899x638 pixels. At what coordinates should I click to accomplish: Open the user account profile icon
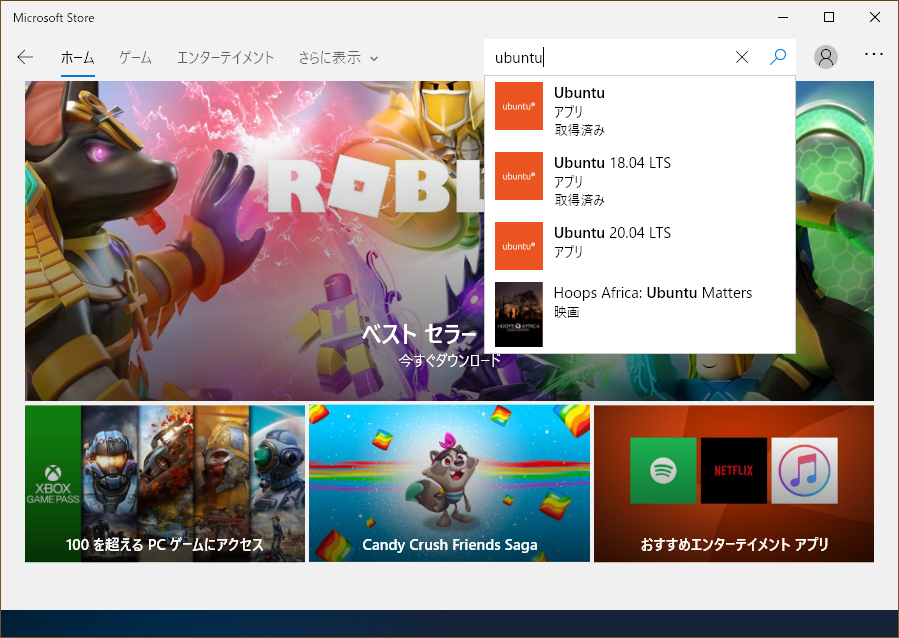(x=826, y=57)
